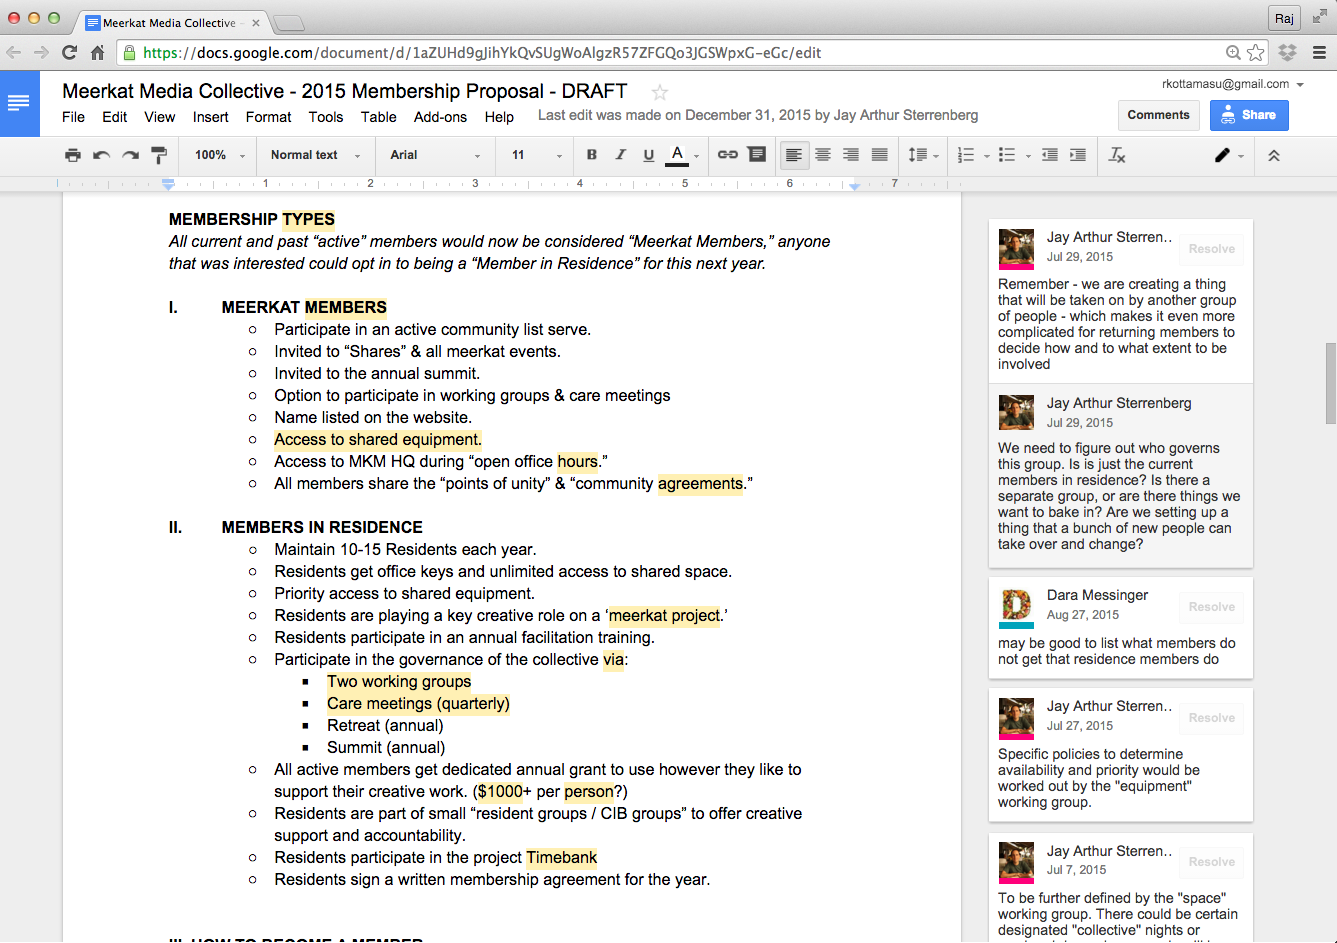The image size is (1337, 943).
Task: Resolve Dara Messinger's comment
Action: (x=1211, y=607)
